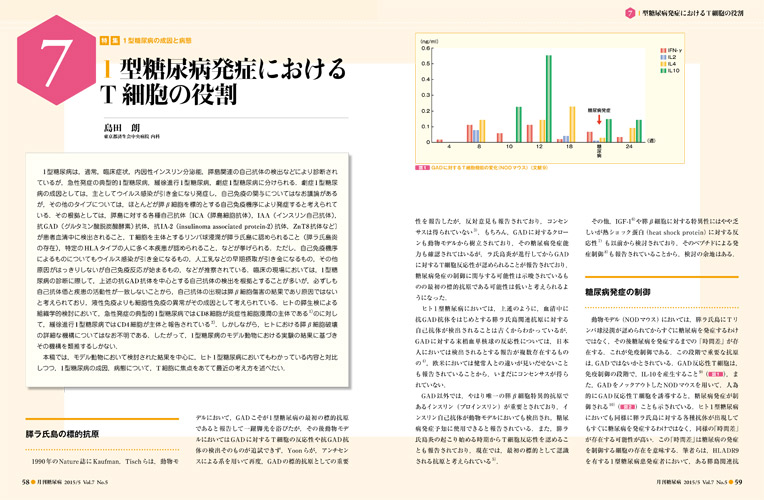This screenshot has width=764, height=500.
Task: Click the orange 特集 tag above the title
Action: (110, 40)
